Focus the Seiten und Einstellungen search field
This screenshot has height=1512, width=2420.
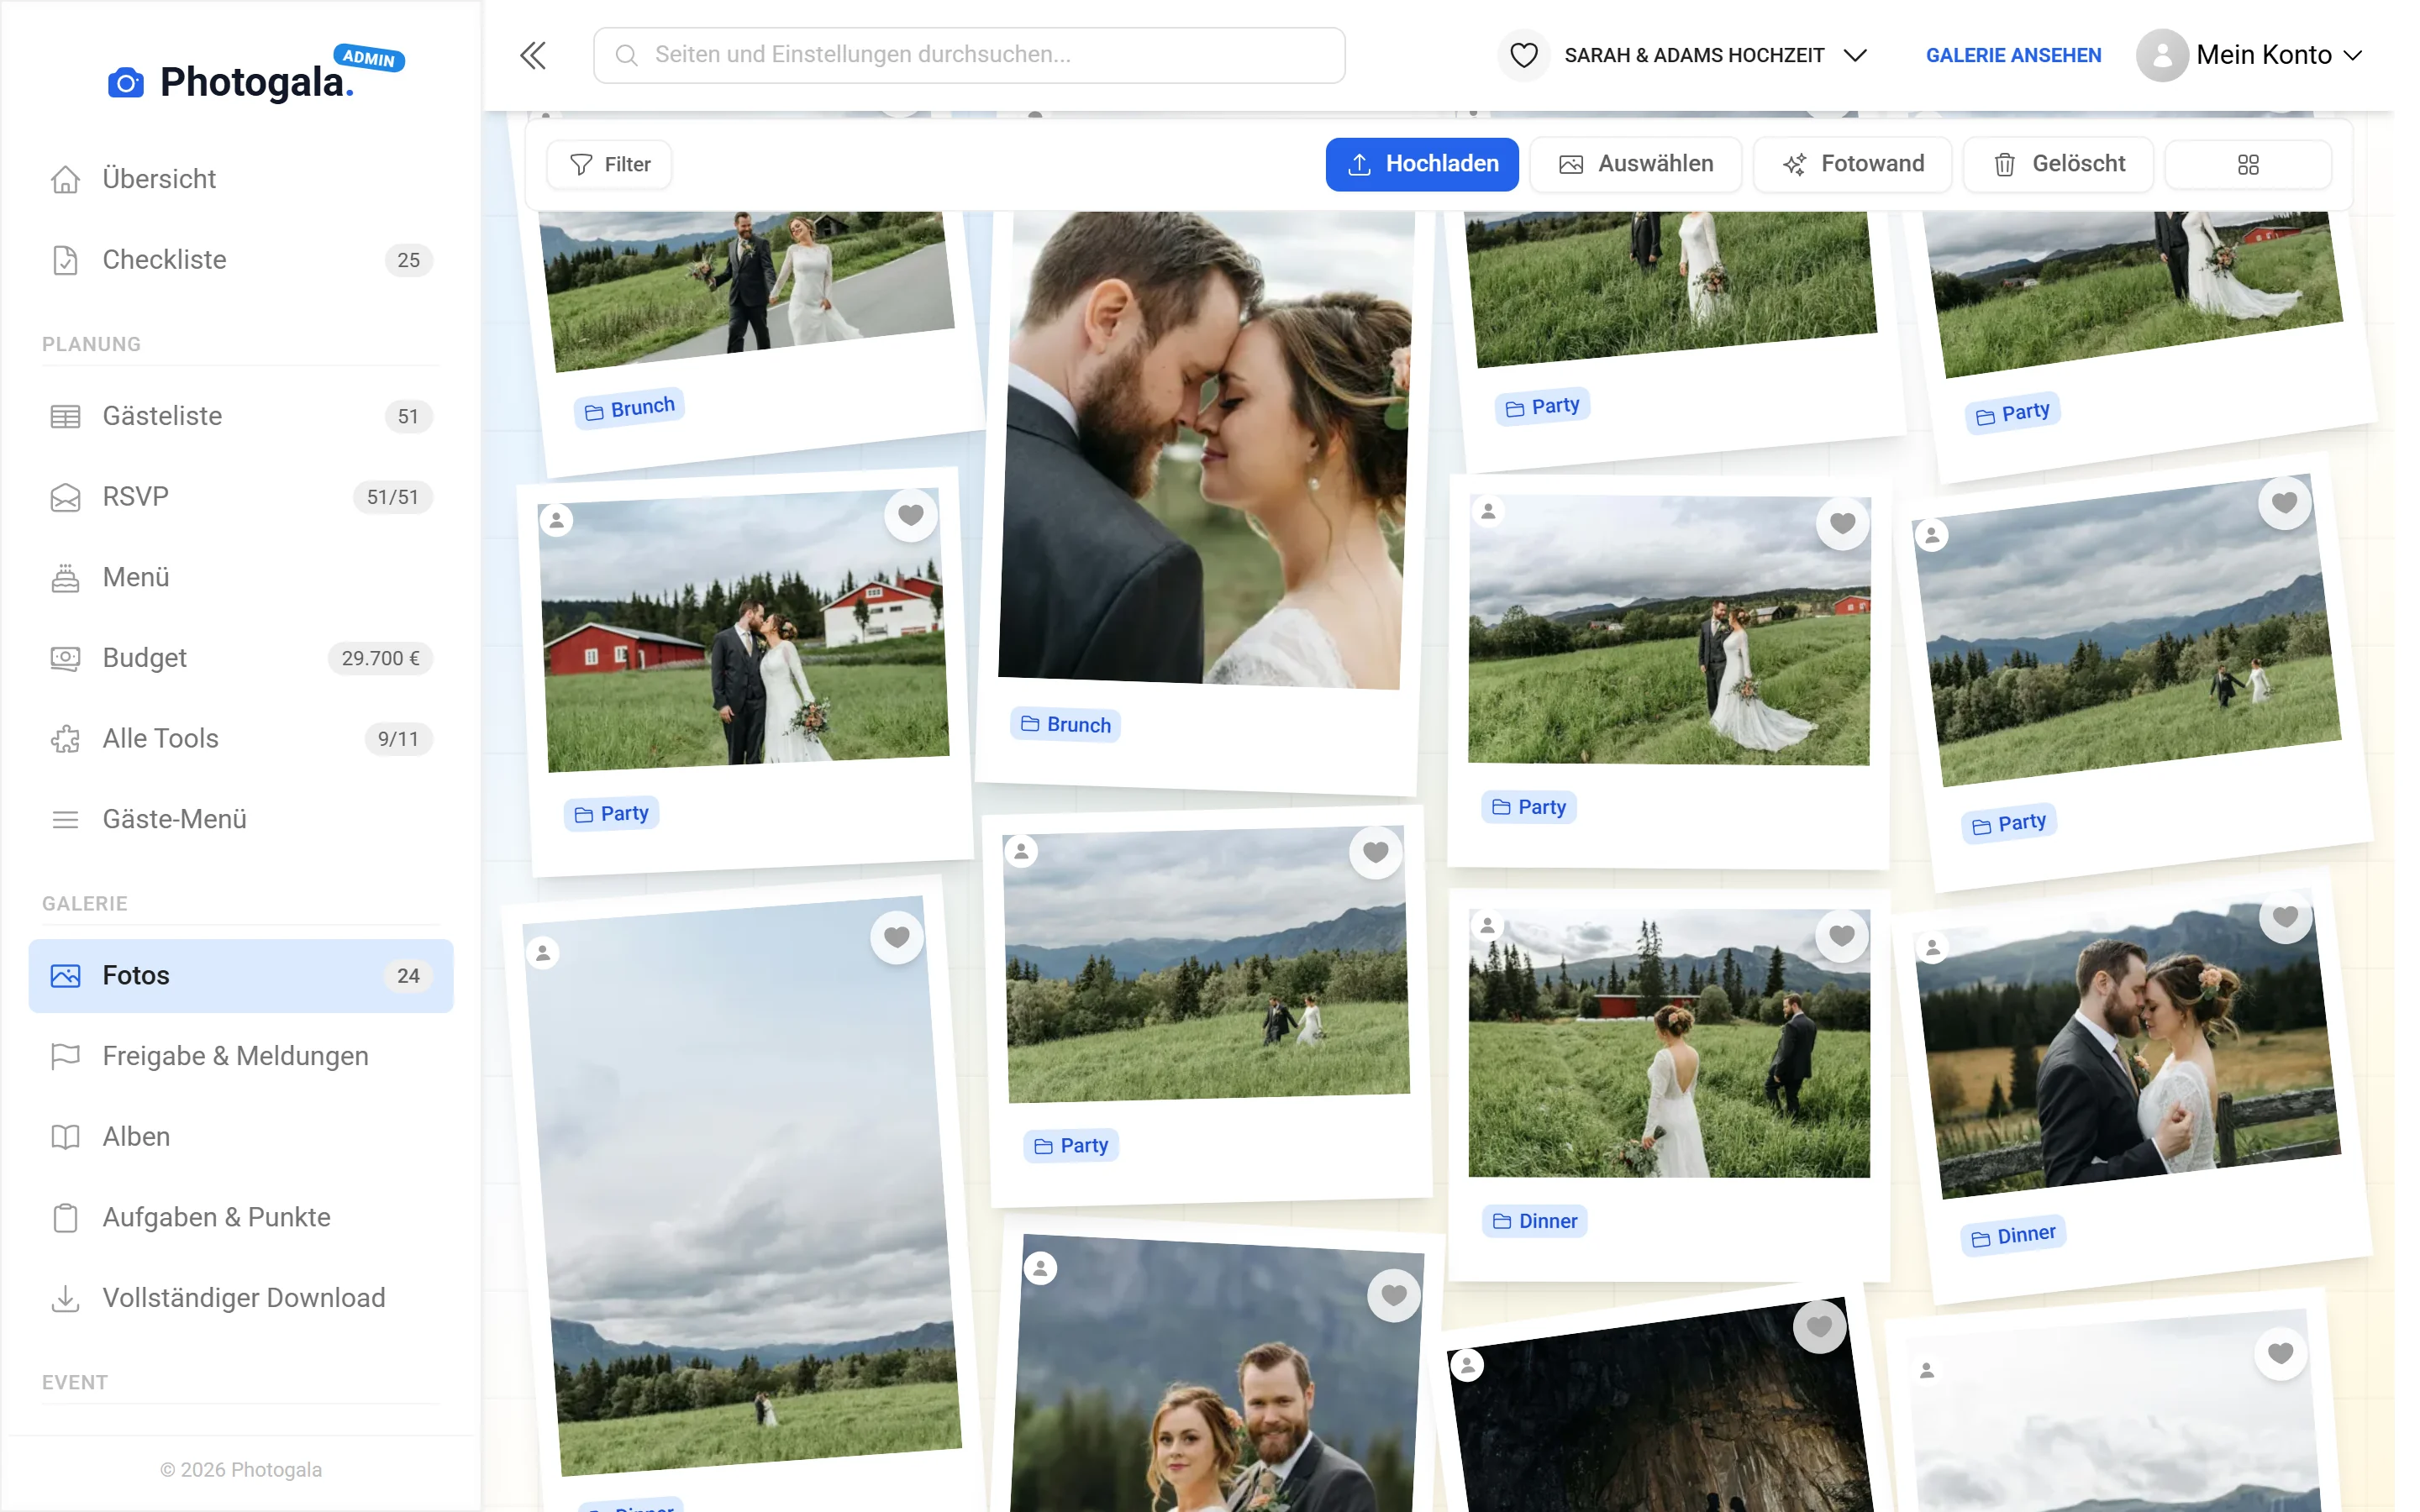[x=969, y=55]
